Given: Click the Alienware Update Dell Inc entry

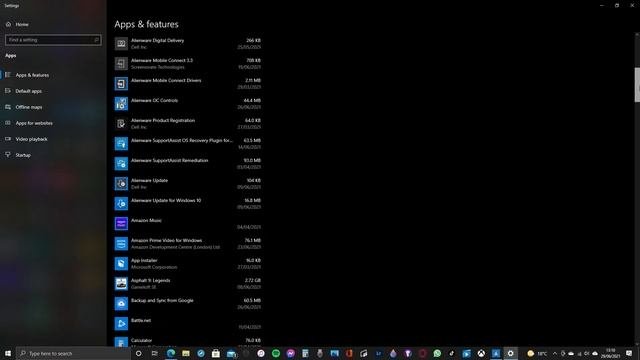Looking at the screenshot, I should point(188,184).
